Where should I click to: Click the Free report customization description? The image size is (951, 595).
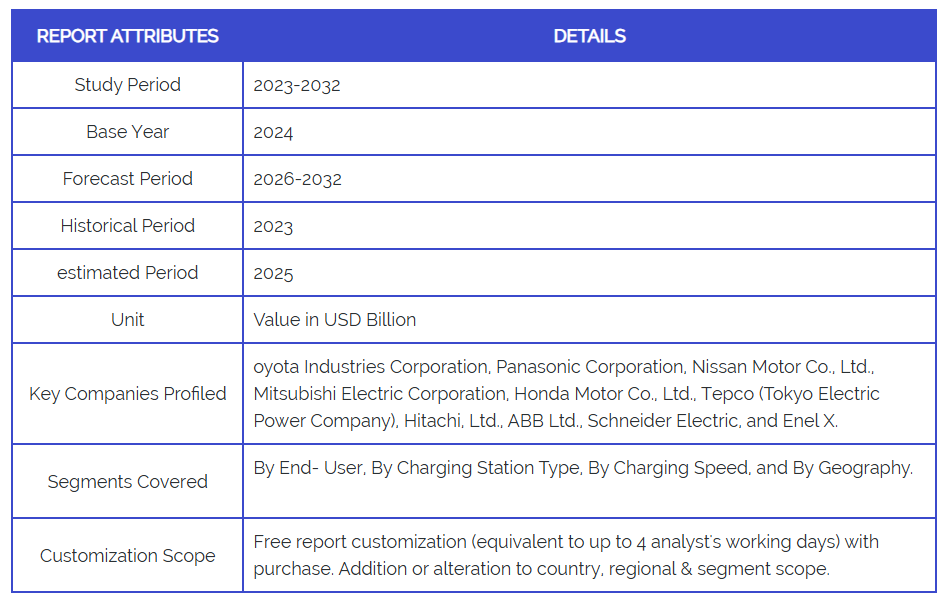(x=565, y=555)
